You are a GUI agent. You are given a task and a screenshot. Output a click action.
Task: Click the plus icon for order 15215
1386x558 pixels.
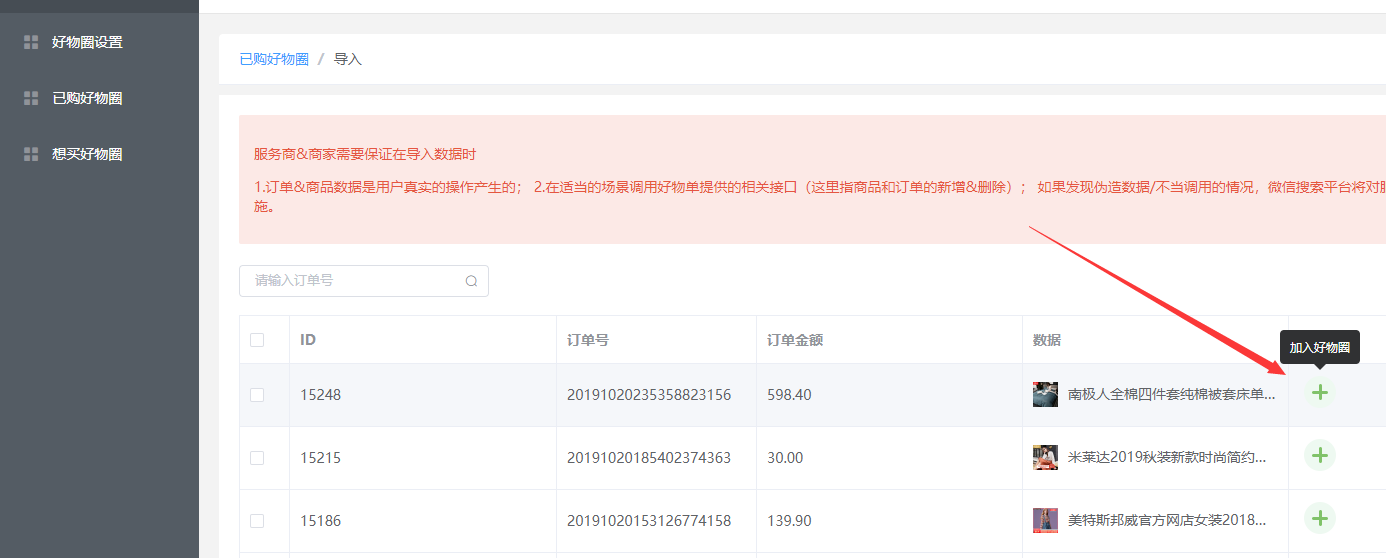tap(1320, 455)
